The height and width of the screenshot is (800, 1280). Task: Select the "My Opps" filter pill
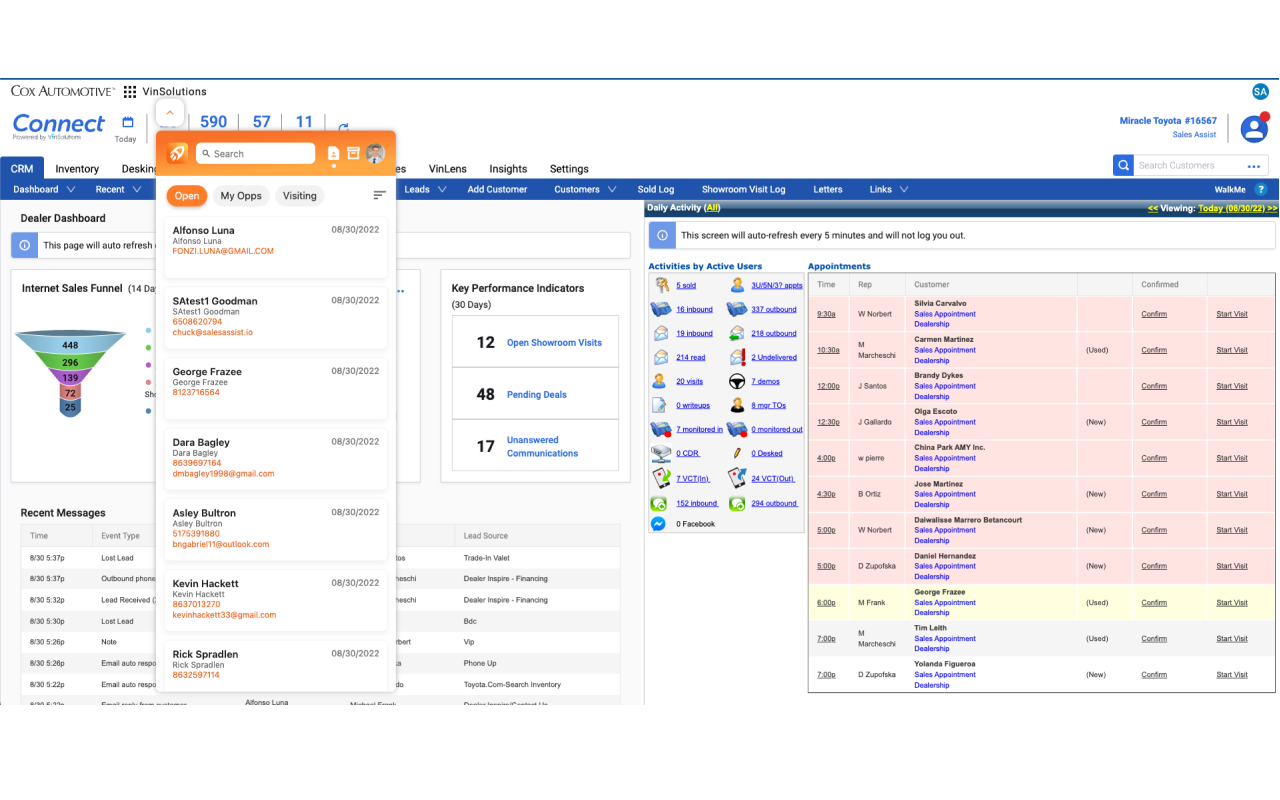coord(240,196)
